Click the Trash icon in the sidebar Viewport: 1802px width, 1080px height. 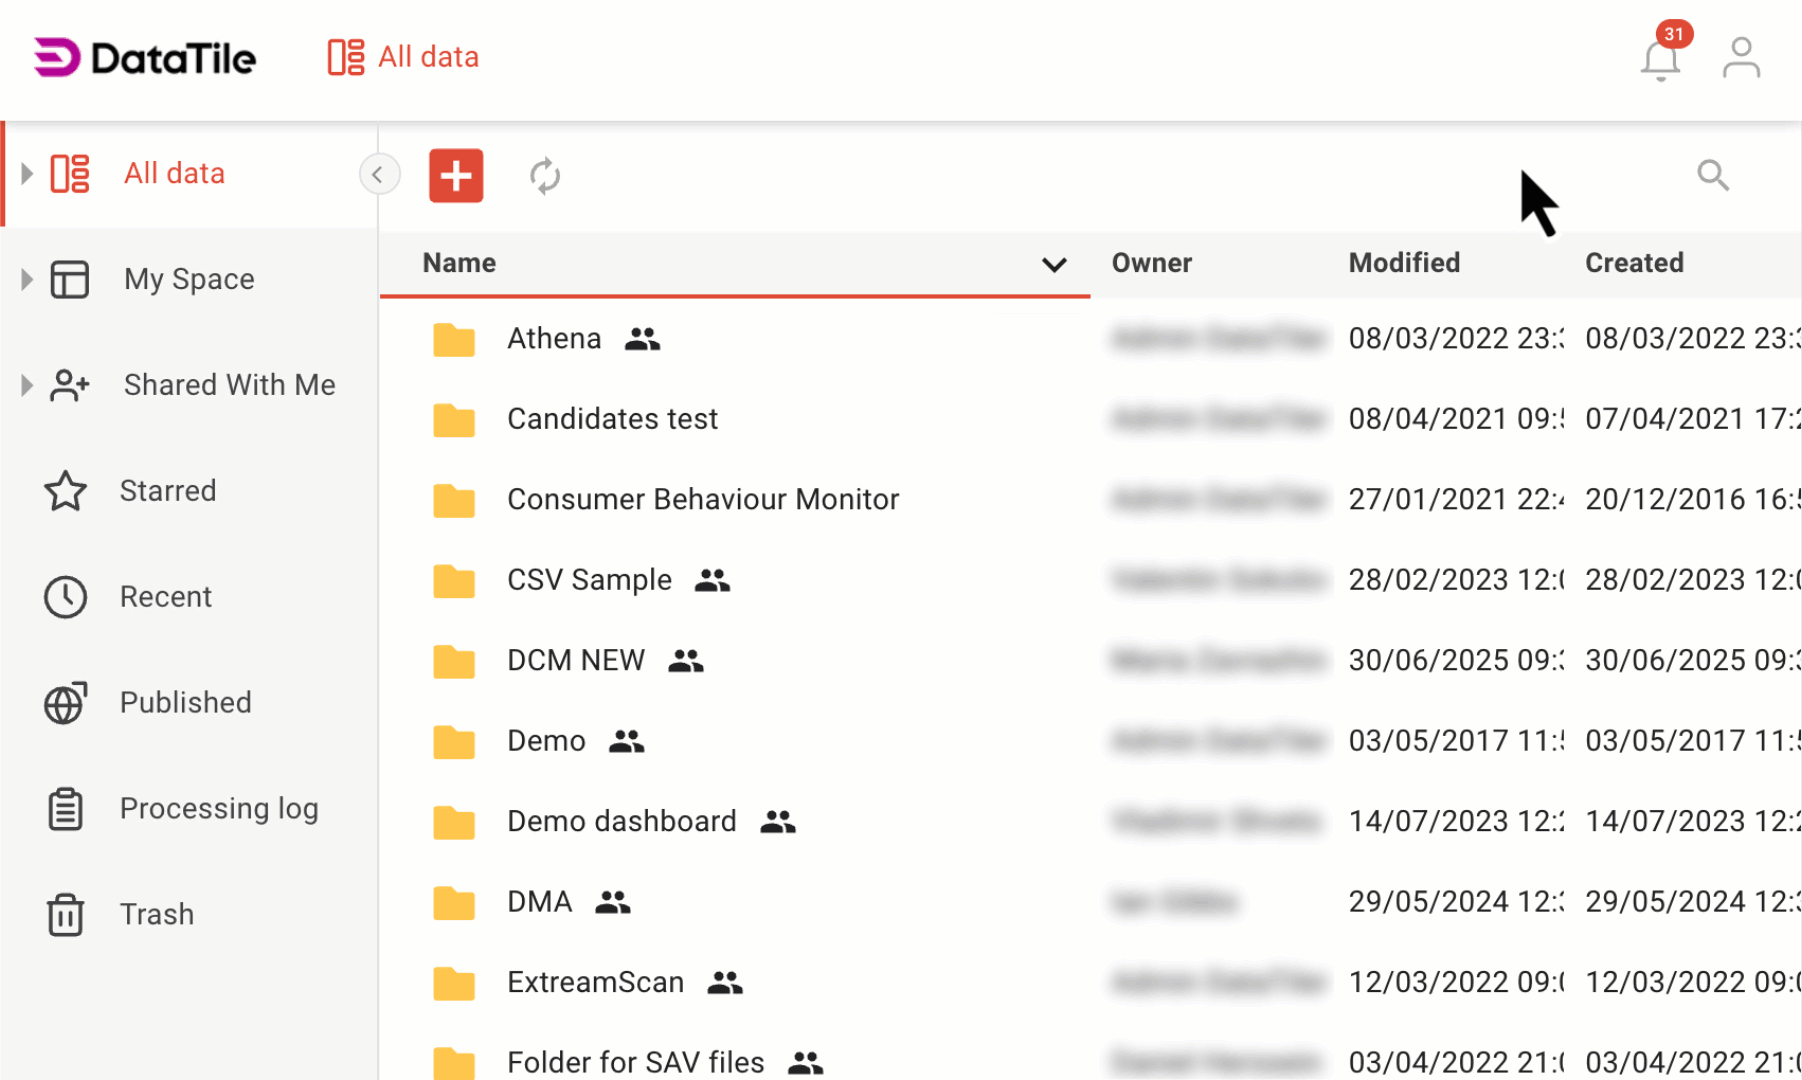64,914
